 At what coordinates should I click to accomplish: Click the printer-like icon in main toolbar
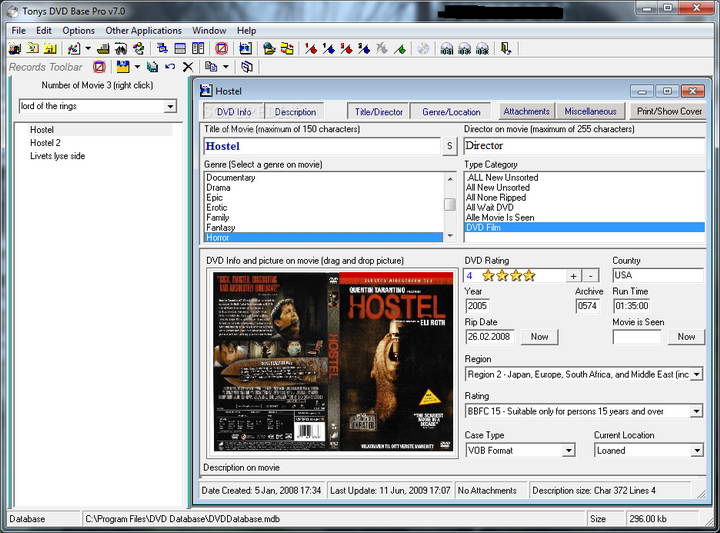click(103, 48)
